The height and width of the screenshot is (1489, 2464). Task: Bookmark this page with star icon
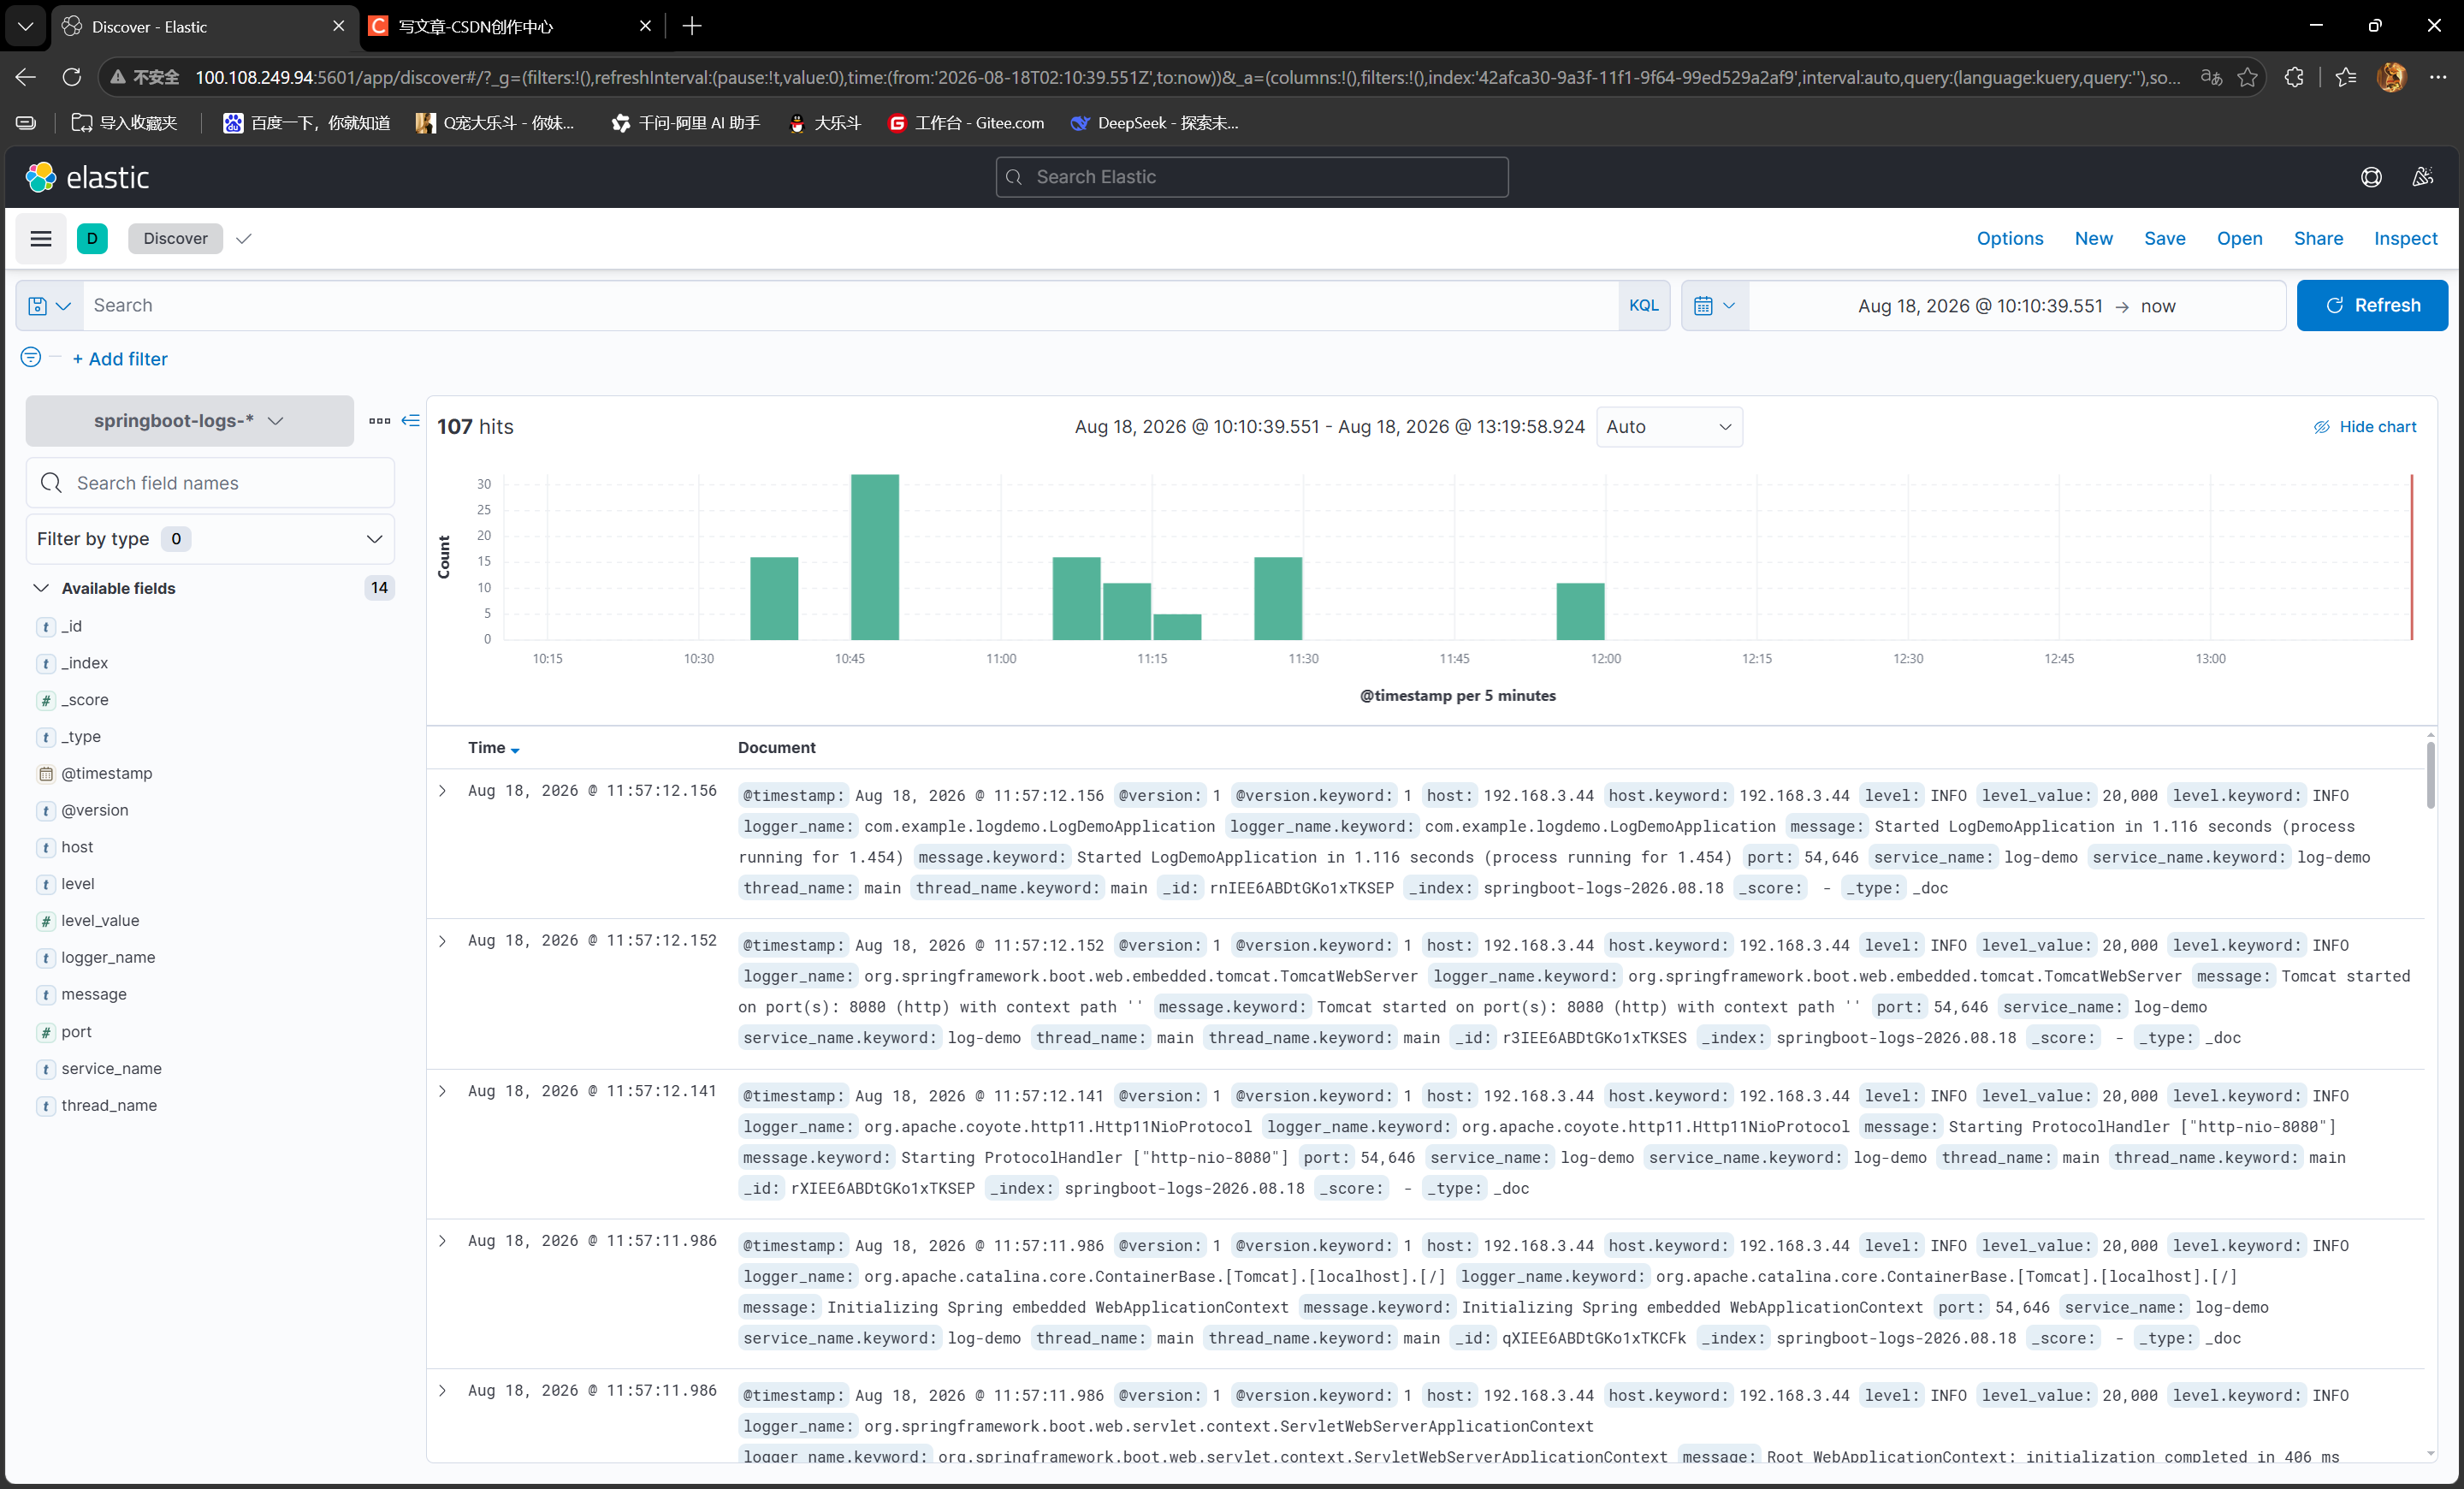2247,77
